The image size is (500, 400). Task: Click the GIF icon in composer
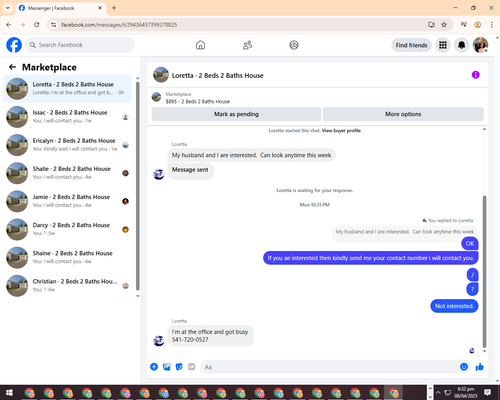click(191, 367)
